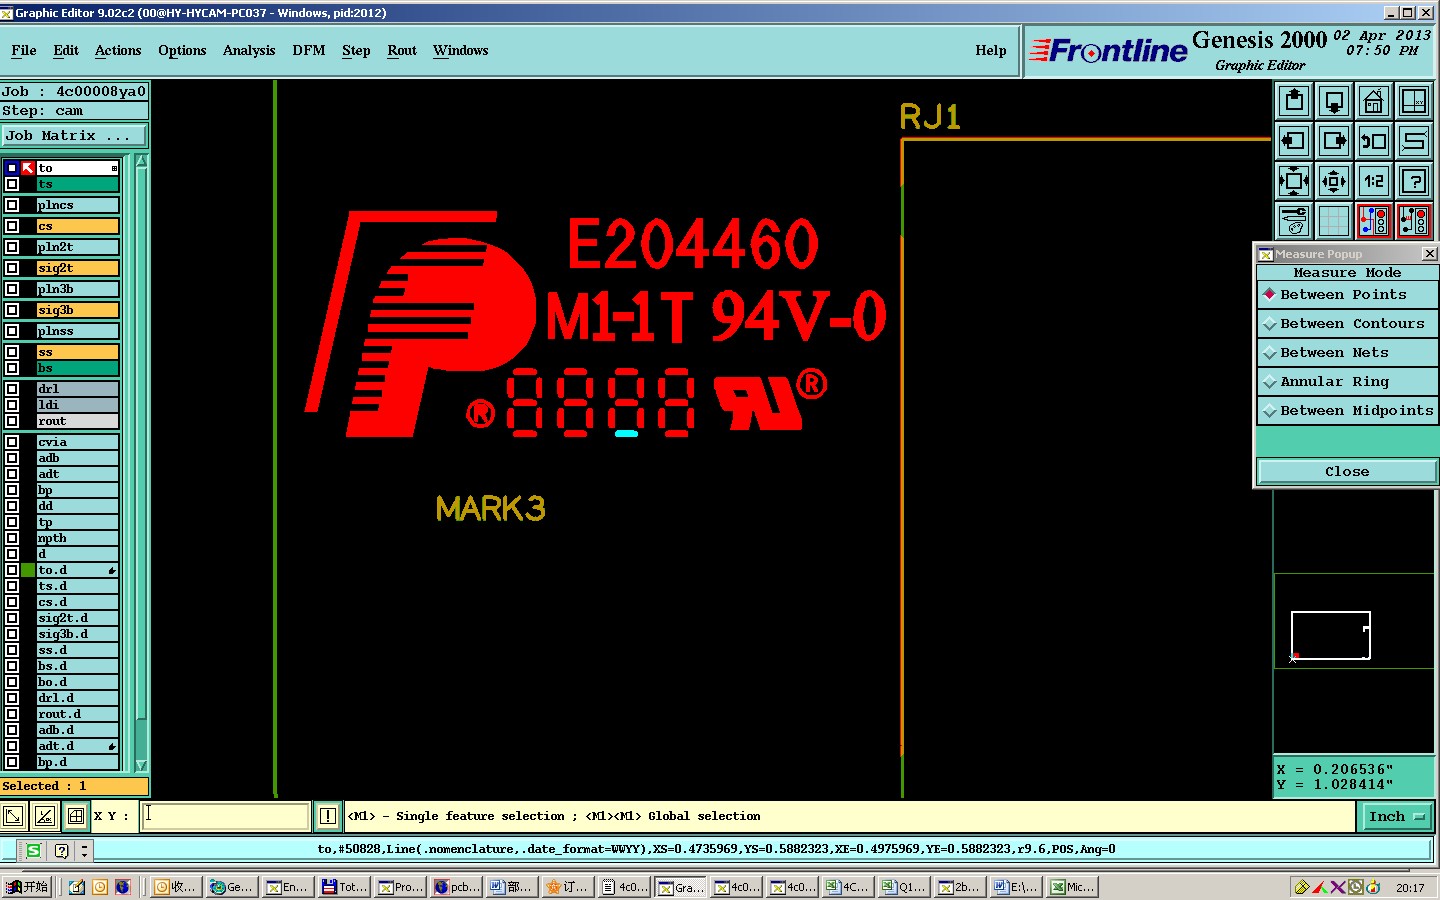Click the question-mark frame icon
Image resolution: width=1440 pixels, height=900 pixels.
click(x=1414, y=181)
